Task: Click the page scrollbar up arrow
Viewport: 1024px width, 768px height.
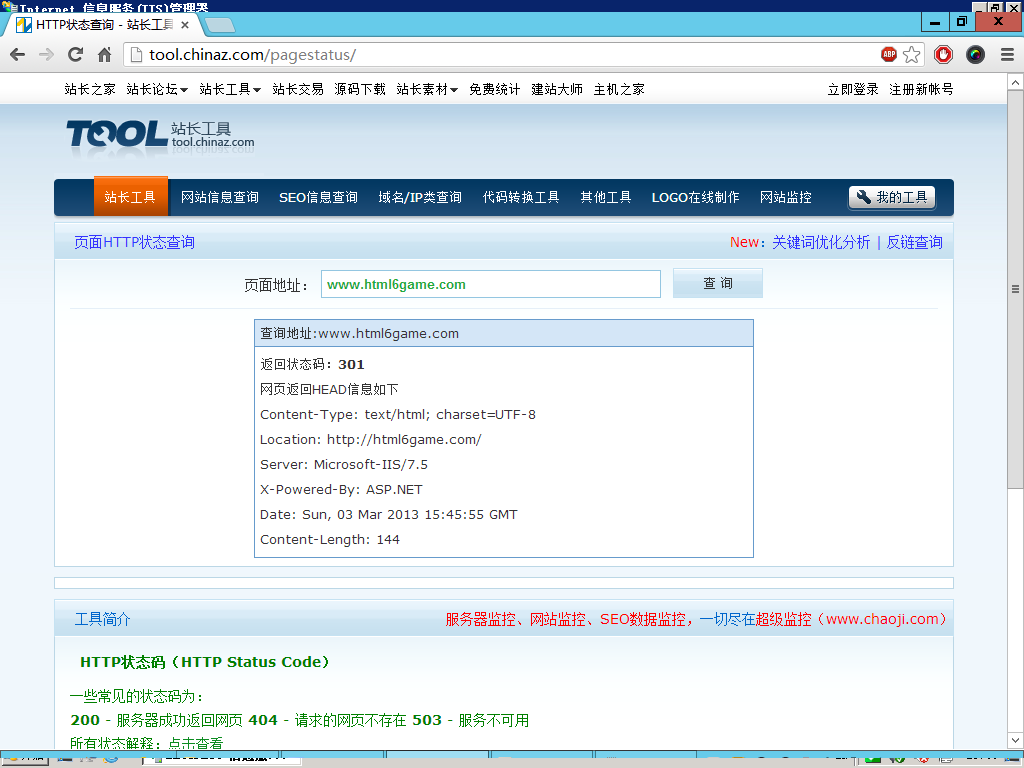Action: (x=1015, y=82)
